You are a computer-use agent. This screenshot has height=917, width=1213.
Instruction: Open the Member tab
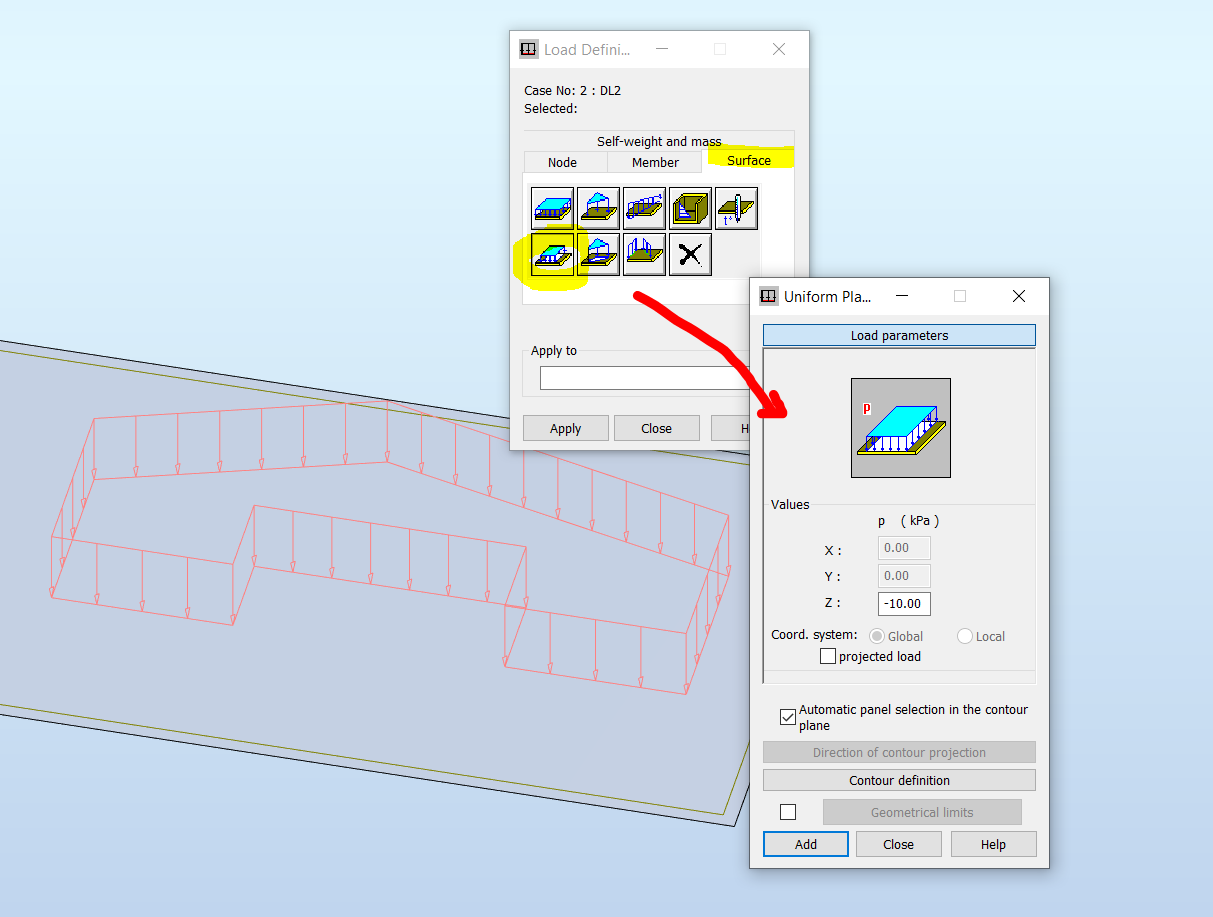coord(655,162)
